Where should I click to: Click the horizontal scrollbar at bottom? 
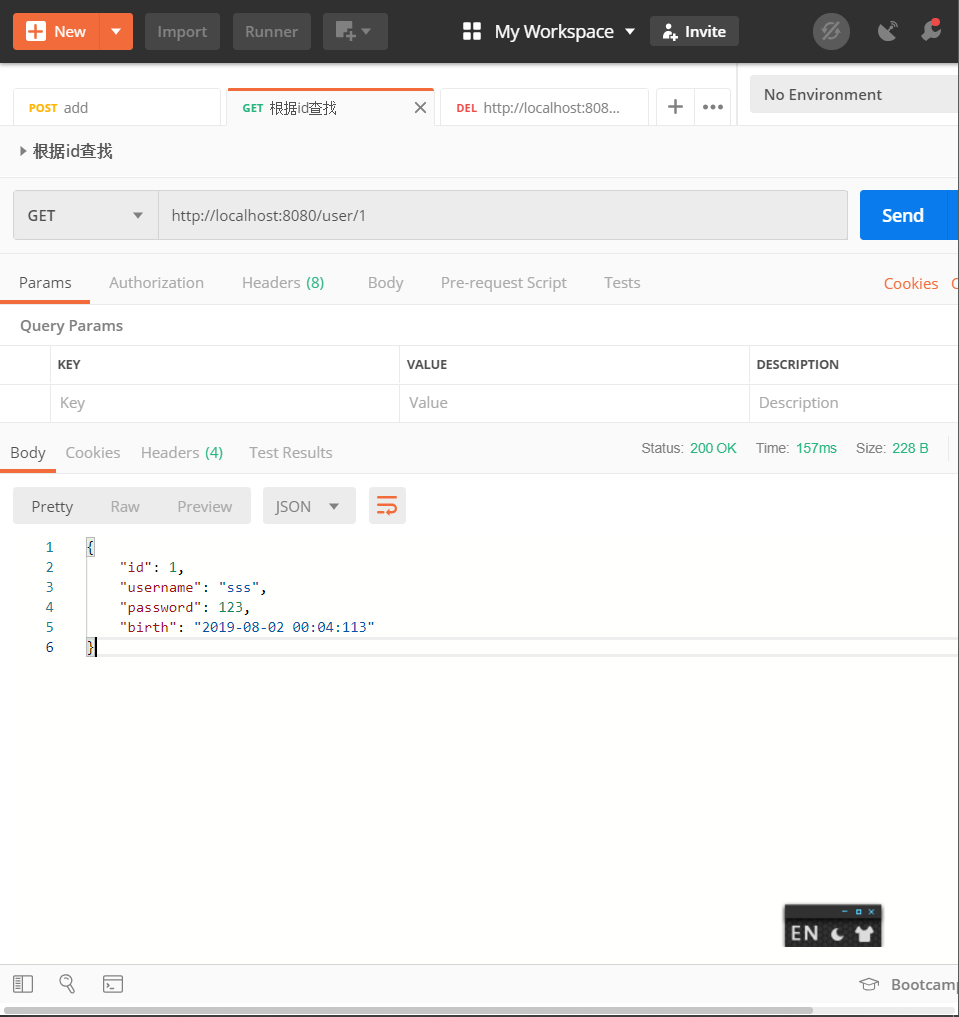pos(408,1011)
